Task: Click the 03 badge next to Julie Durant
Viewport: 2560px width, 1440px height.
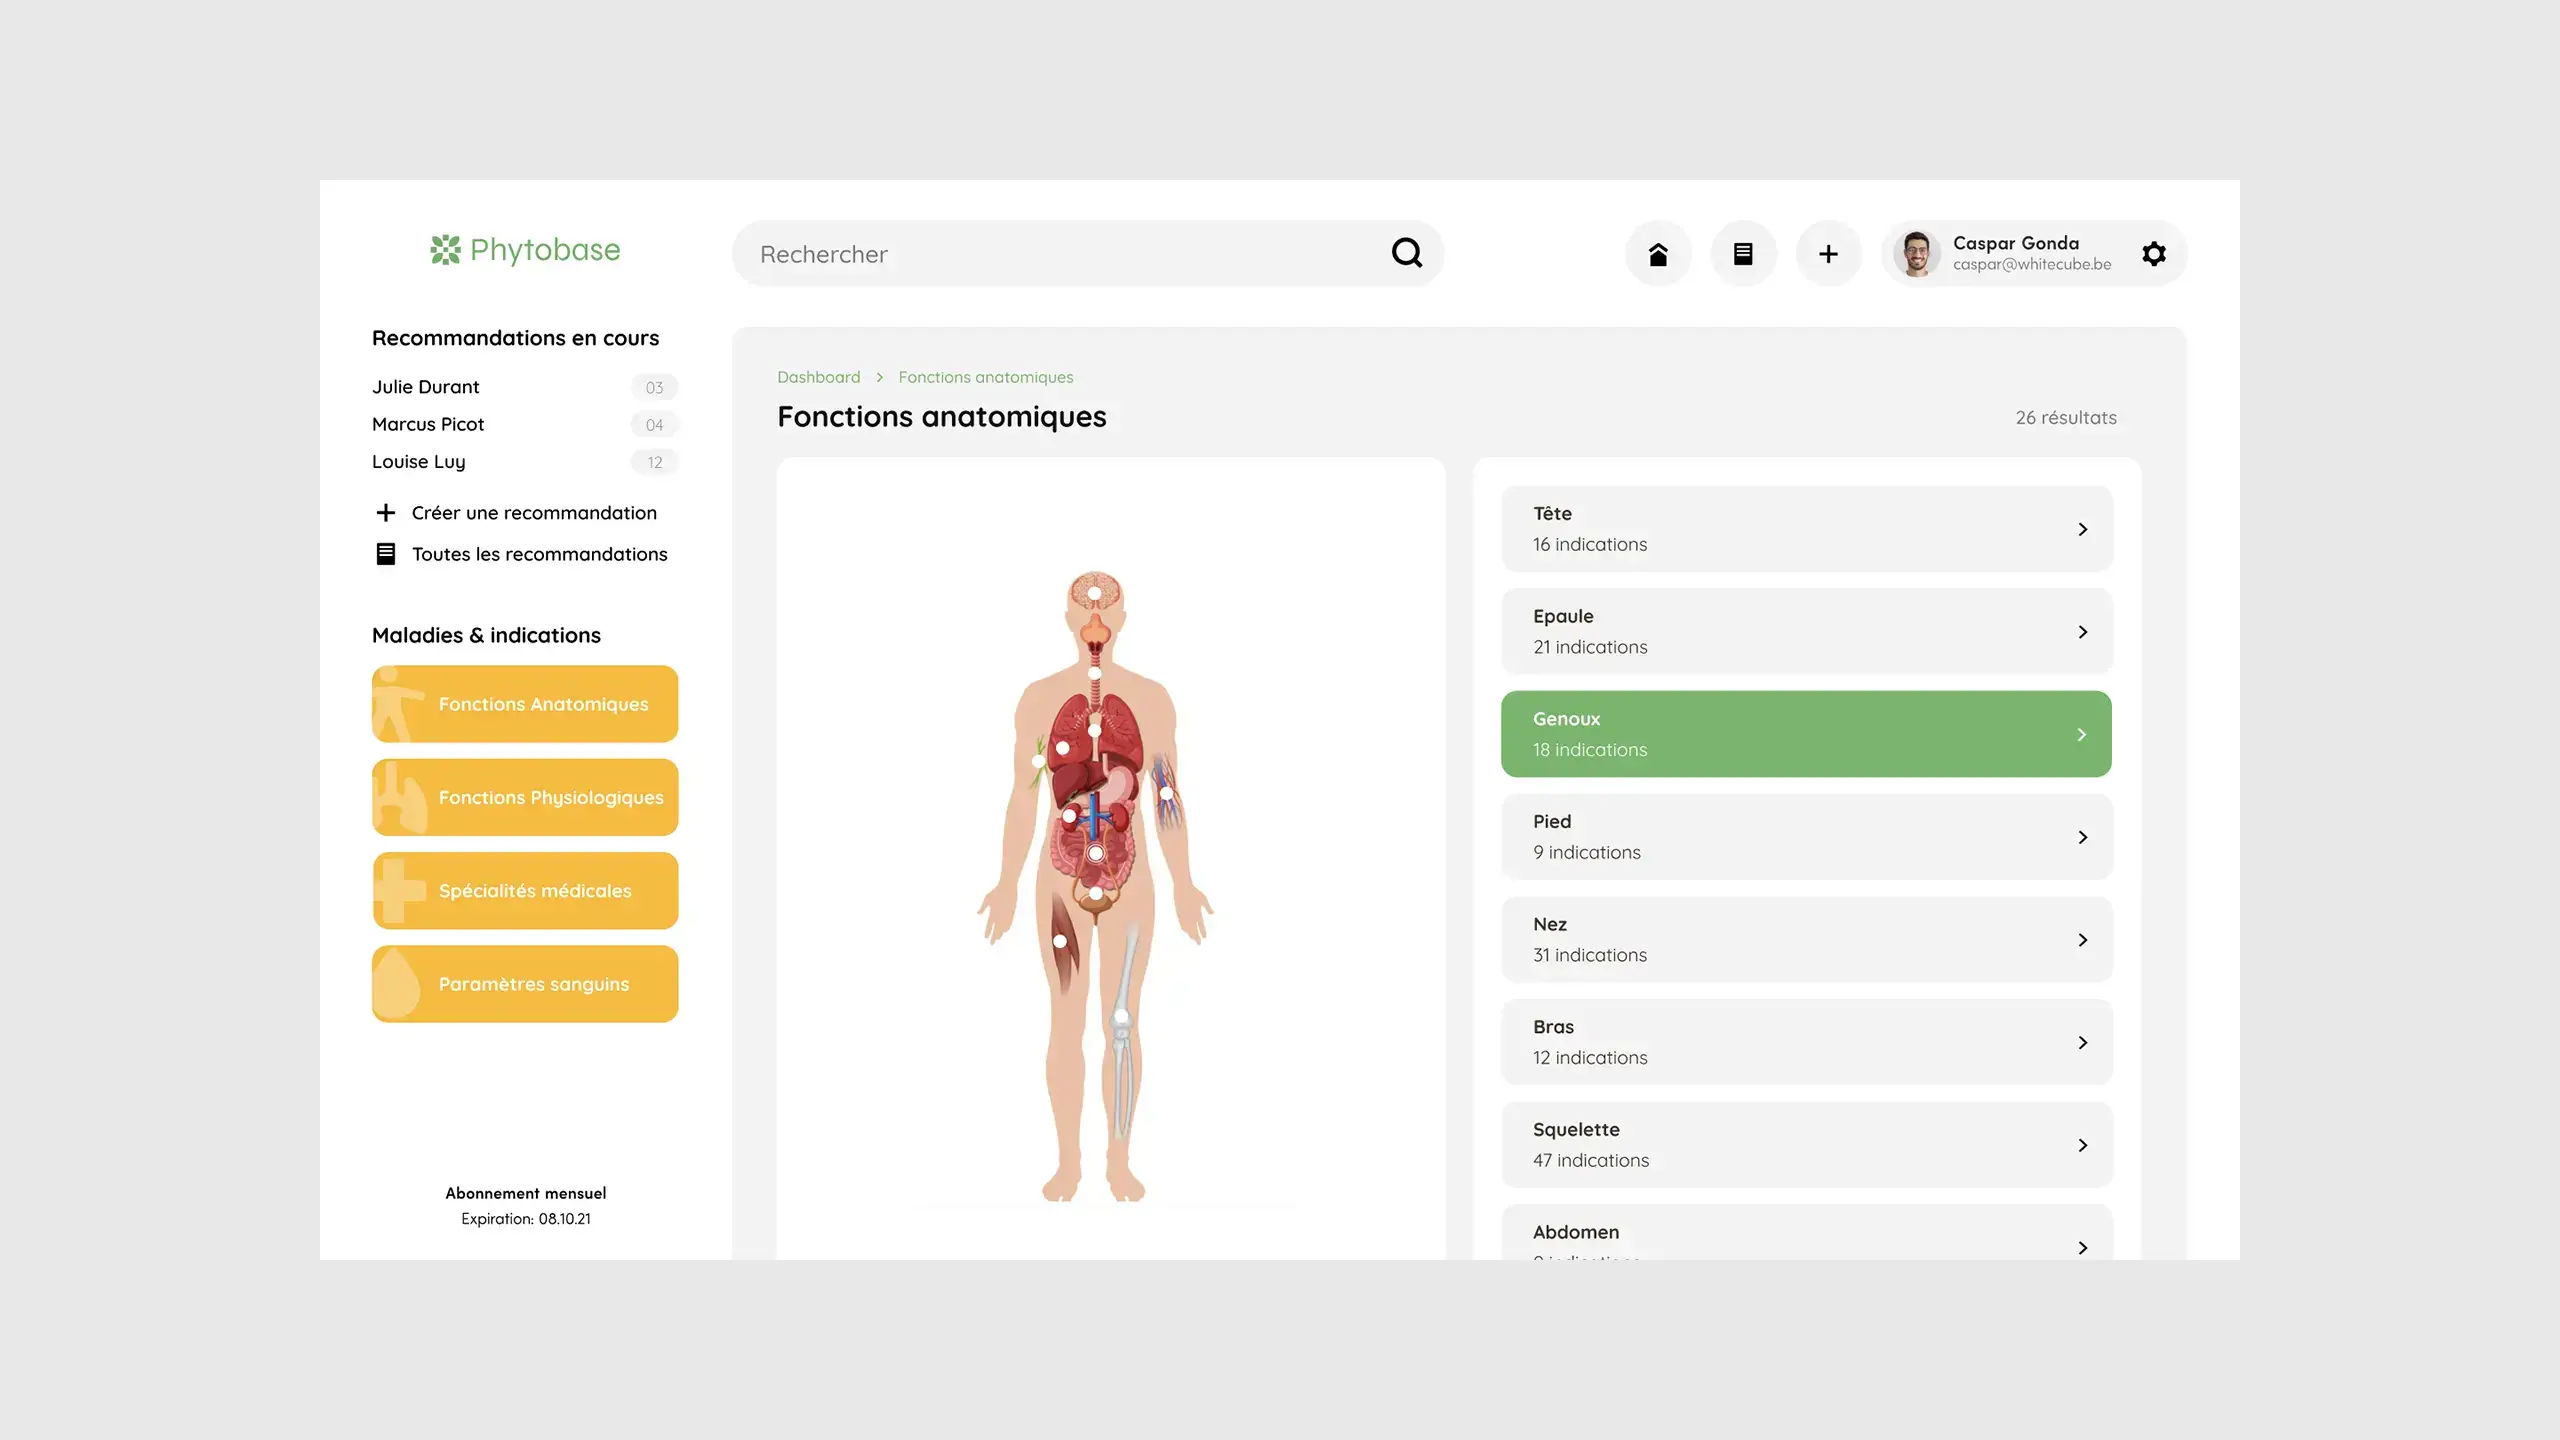Action: pos(654,387)
